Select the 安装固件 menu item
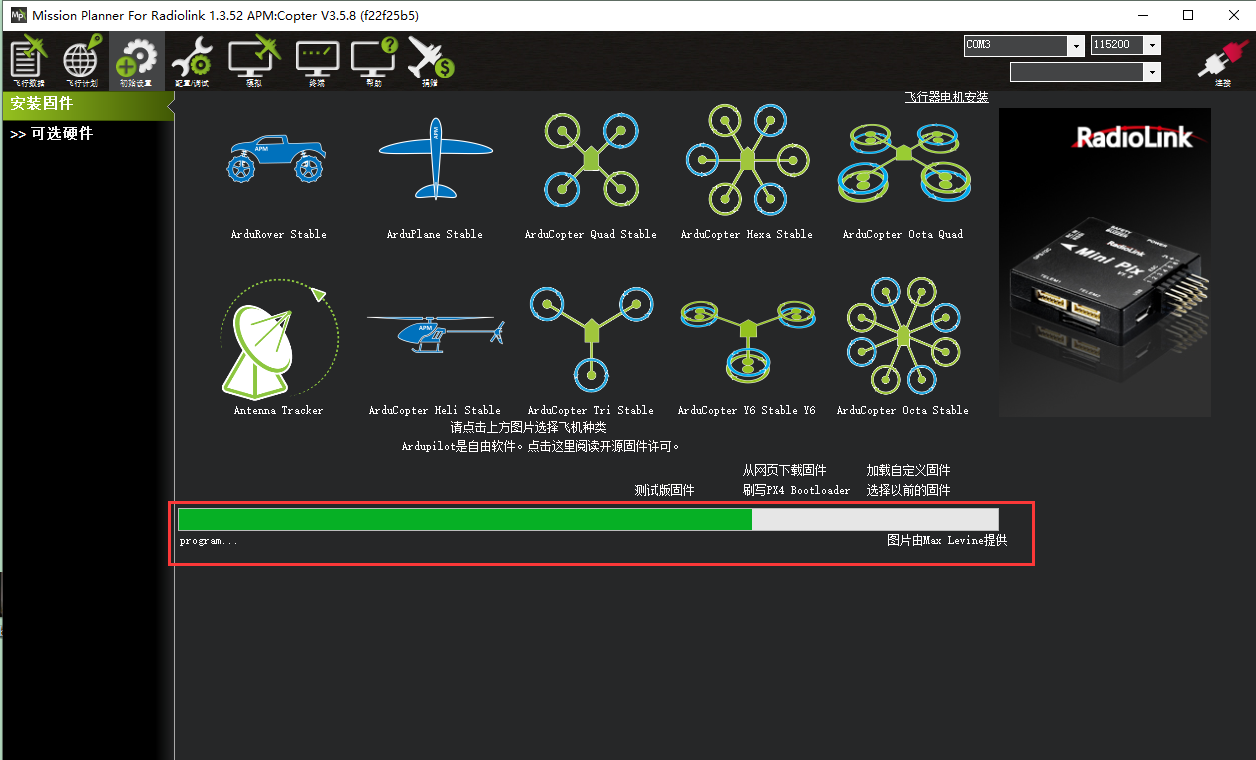 [88, 104]
